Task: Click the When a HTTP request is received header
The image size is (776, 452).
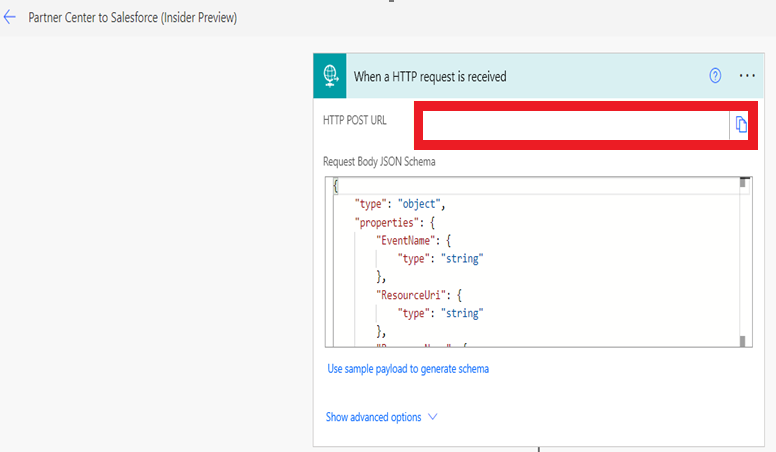Action: (538, 76)
